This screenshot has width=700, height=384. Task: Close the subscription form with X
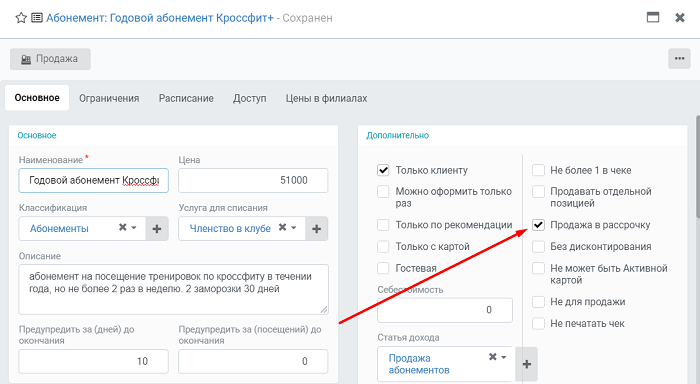pos(680,17)
